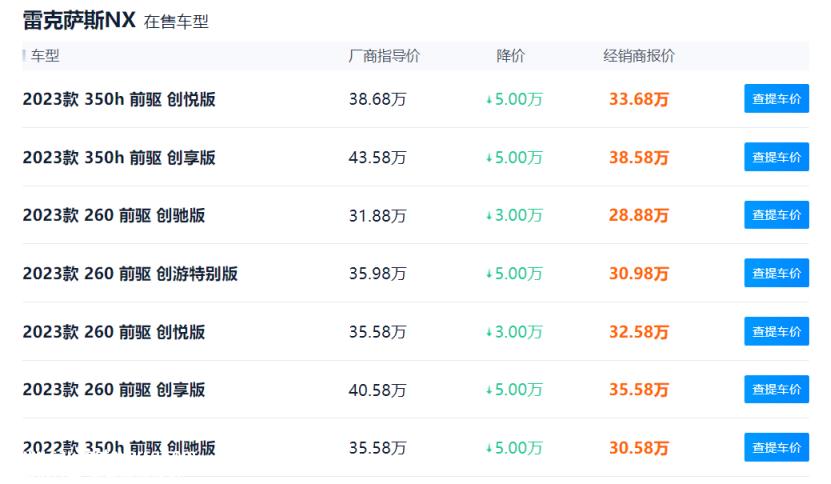Open the 2023款 260 前驱 创游特别版 model link
Screen dimensions: 831x484
tap(130, 274)
